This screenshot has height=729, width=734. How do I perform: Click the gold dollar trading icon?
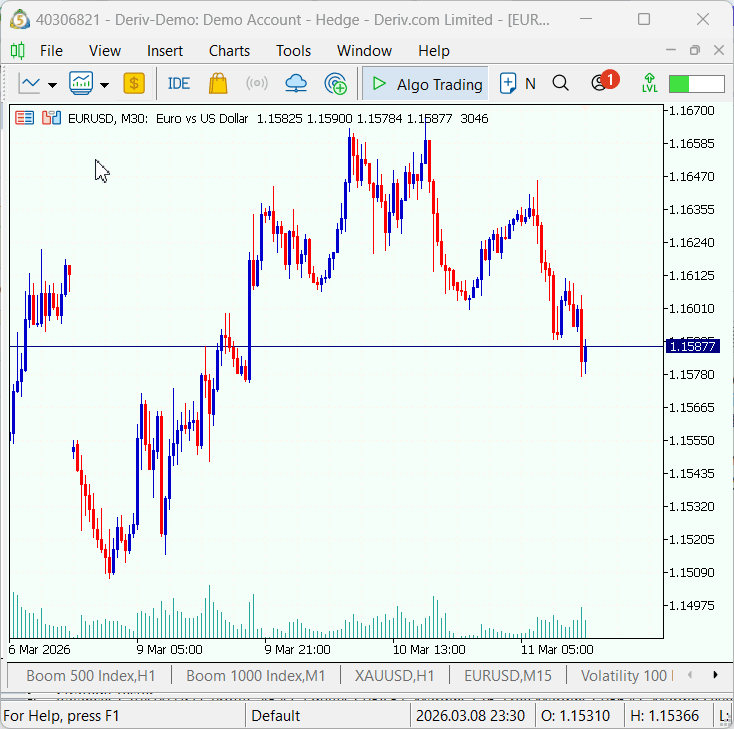pyautogui.click(x=134, y=83)
